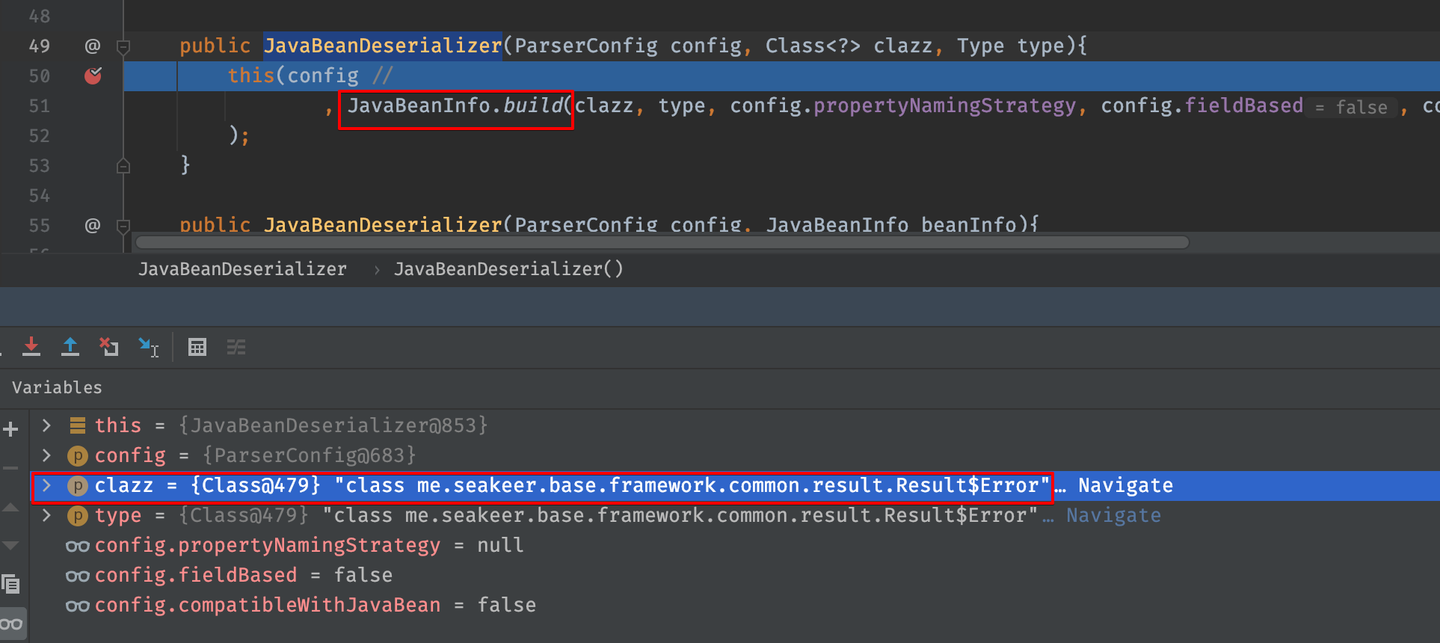Collapse the code fold at line 49
Viewport: 1440px width, 643px height.
(x=123, y=46)
